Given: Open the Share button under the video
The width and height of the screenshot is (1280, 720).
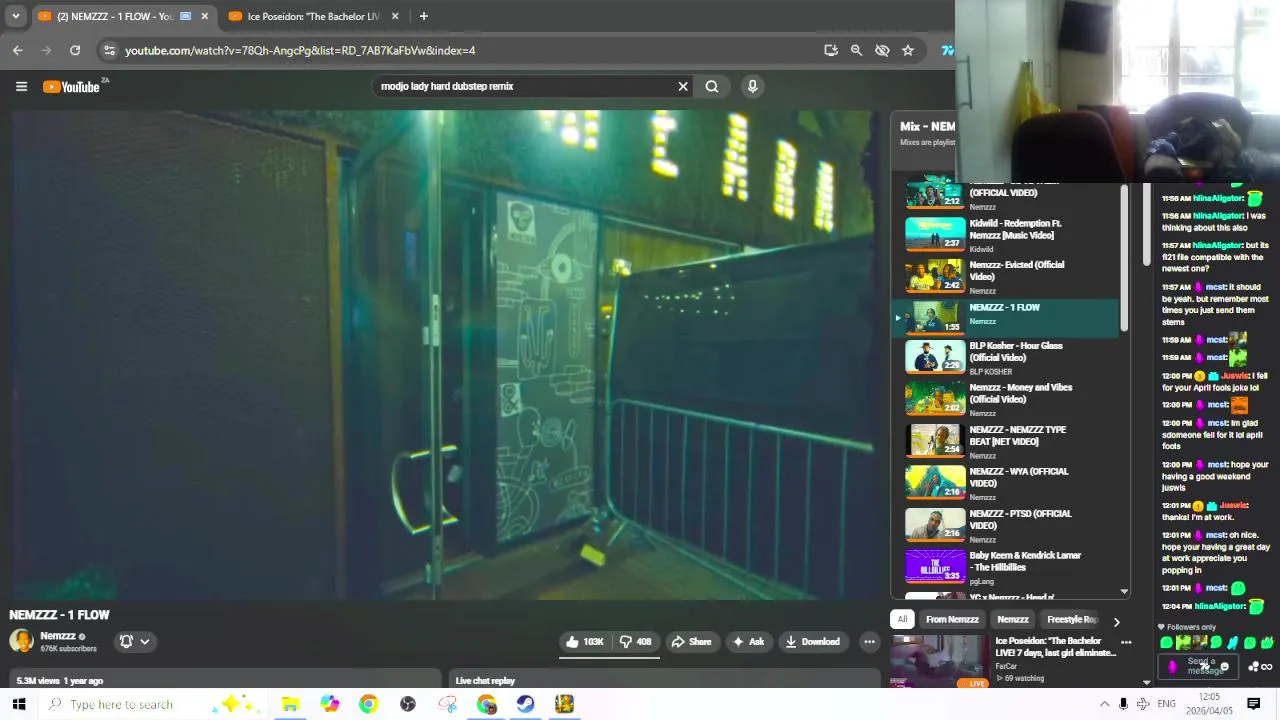Looking at the screenshot, I should click(692, 642).
